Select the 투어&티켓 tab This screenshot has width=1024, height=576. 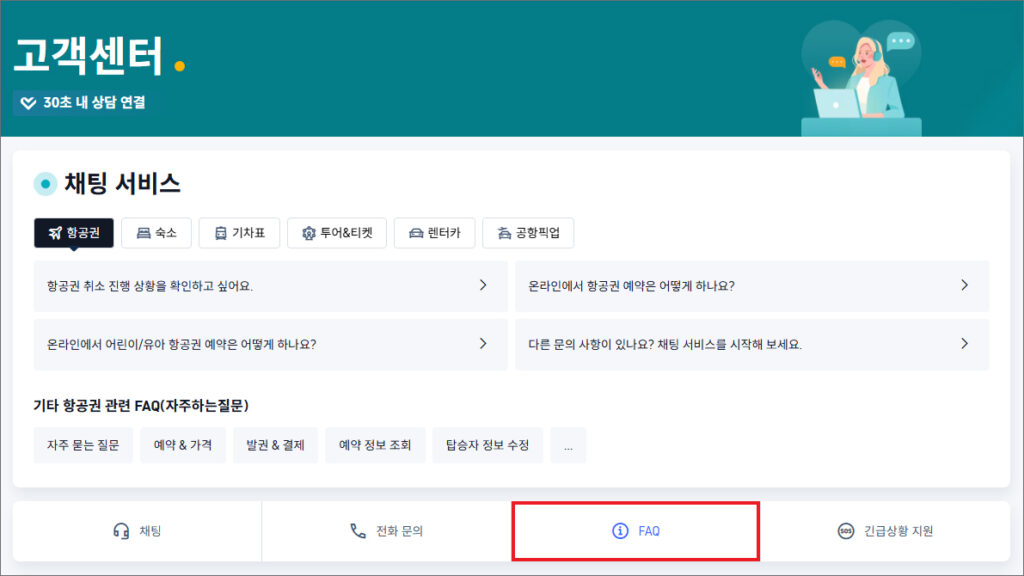pos(337,232)
